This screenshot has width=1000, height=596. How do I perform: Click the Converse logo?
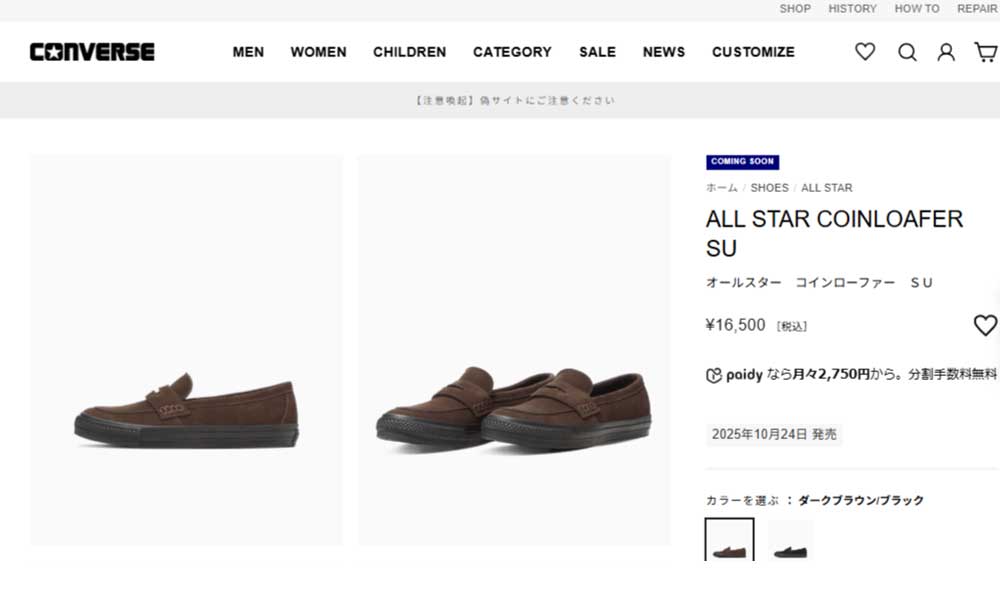(x=92, y=52)
